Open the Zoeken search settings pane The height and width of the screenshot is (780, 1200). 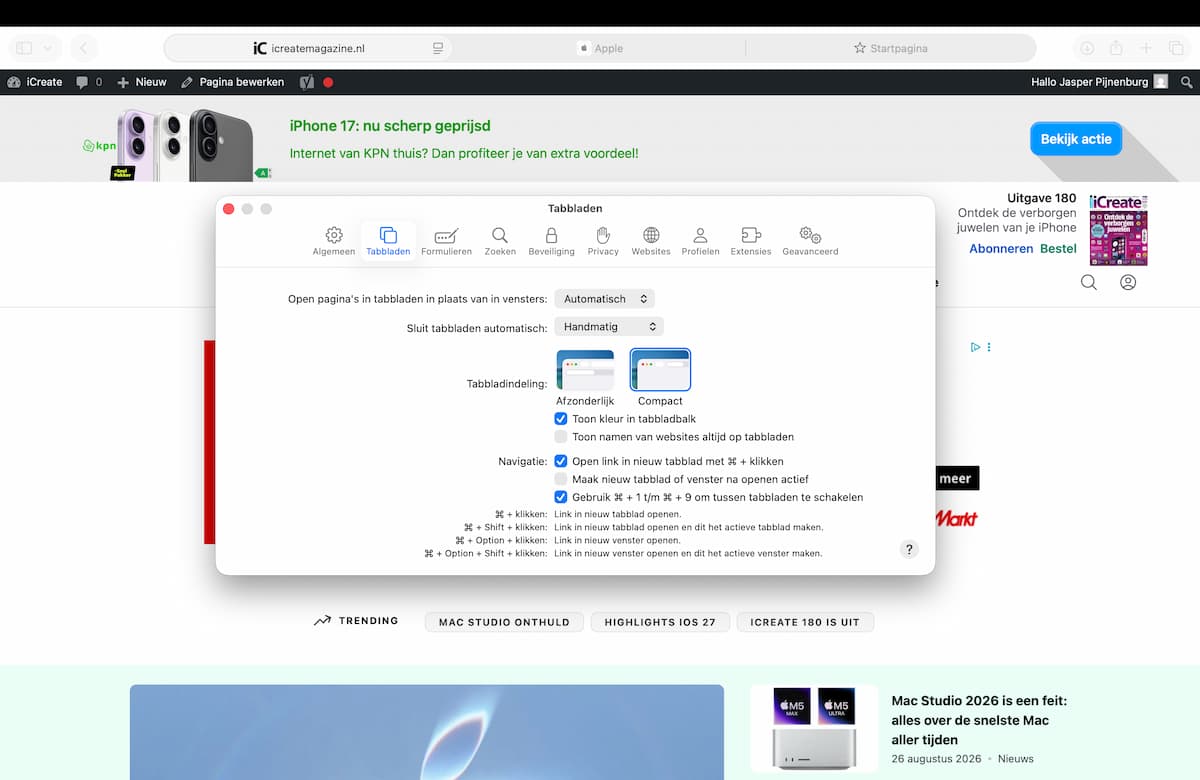coord(500,242)
